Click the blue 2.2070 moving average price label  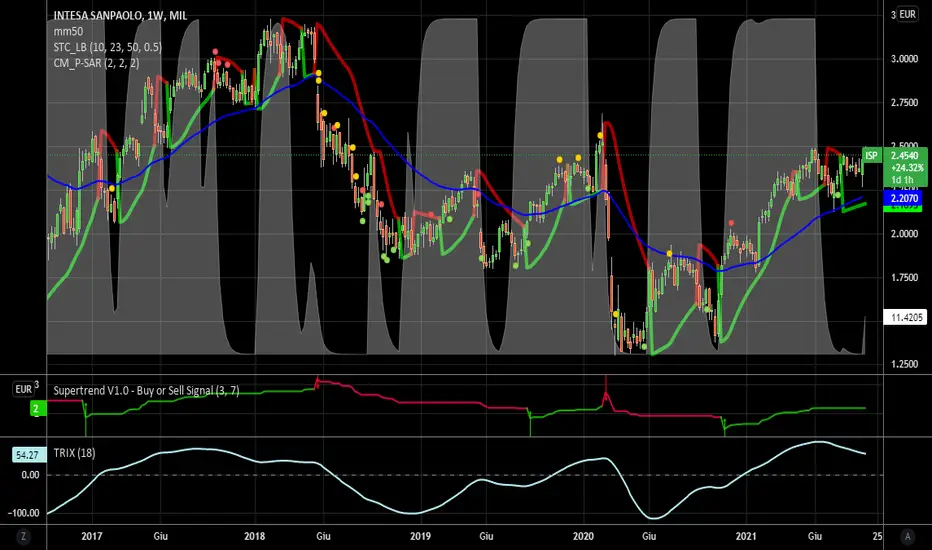tap(904, 198)
